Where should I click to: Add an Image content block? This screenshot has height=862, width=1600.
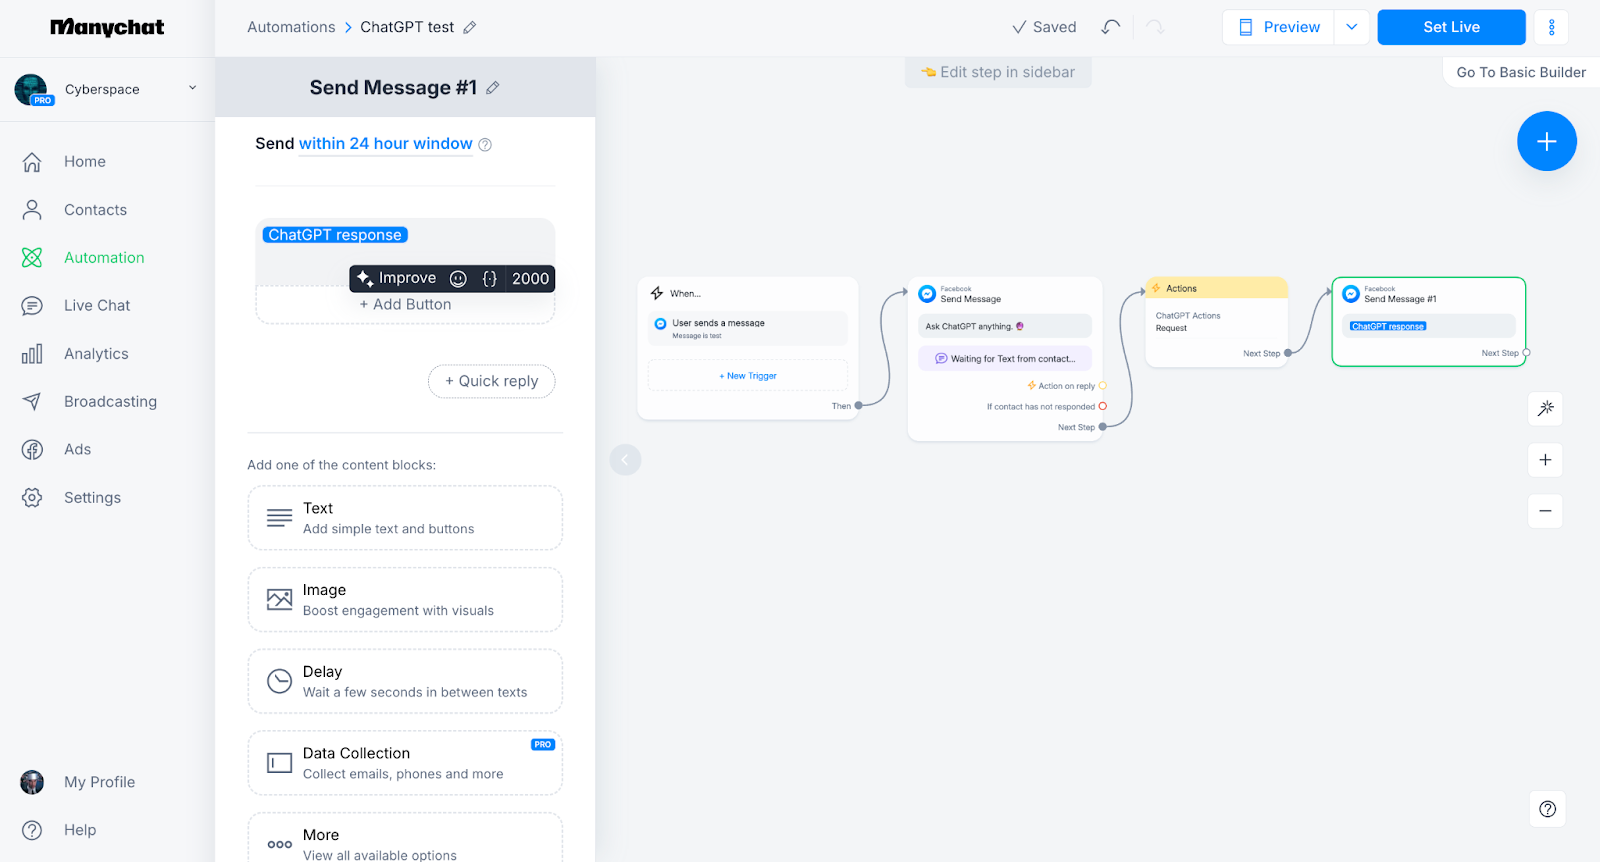pyautogui.click(x=405, y=600)
